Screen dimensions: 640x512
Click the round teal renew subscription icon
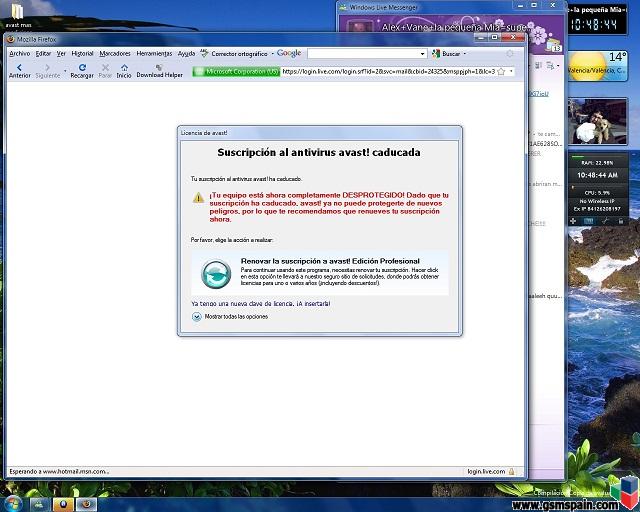pyautogui.click(x=216, y=274)
